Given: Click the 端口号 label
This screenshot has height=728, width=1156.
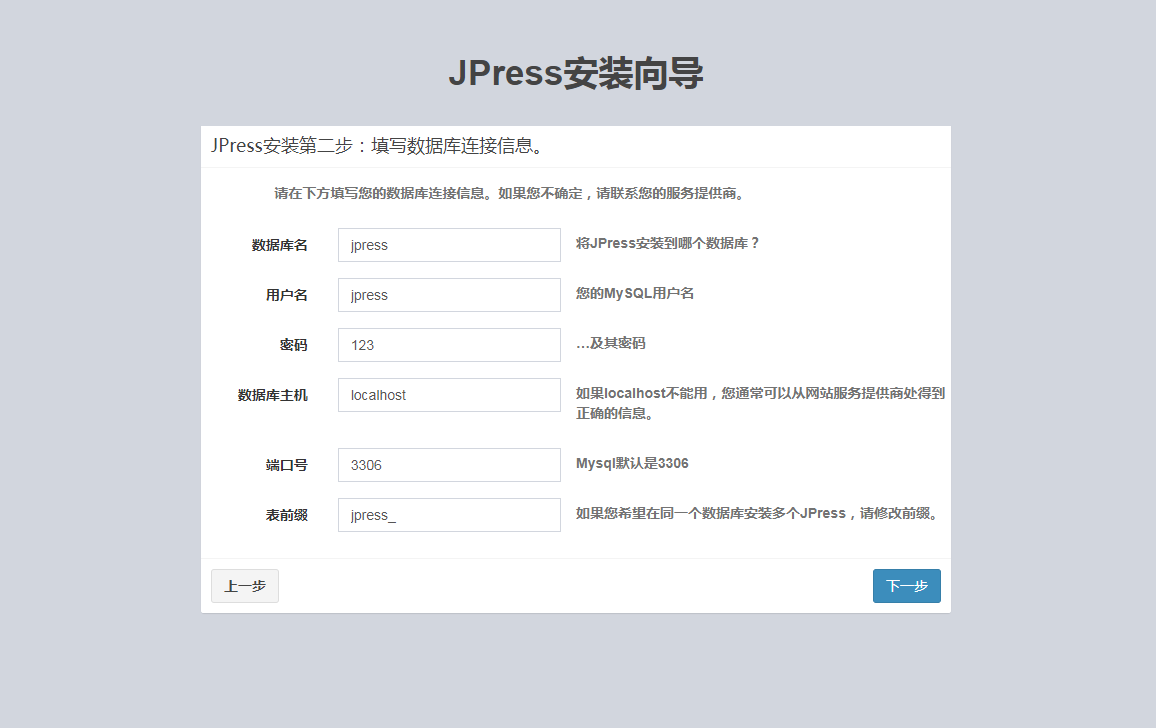Looking at the screenshot, I should point(287,466).
